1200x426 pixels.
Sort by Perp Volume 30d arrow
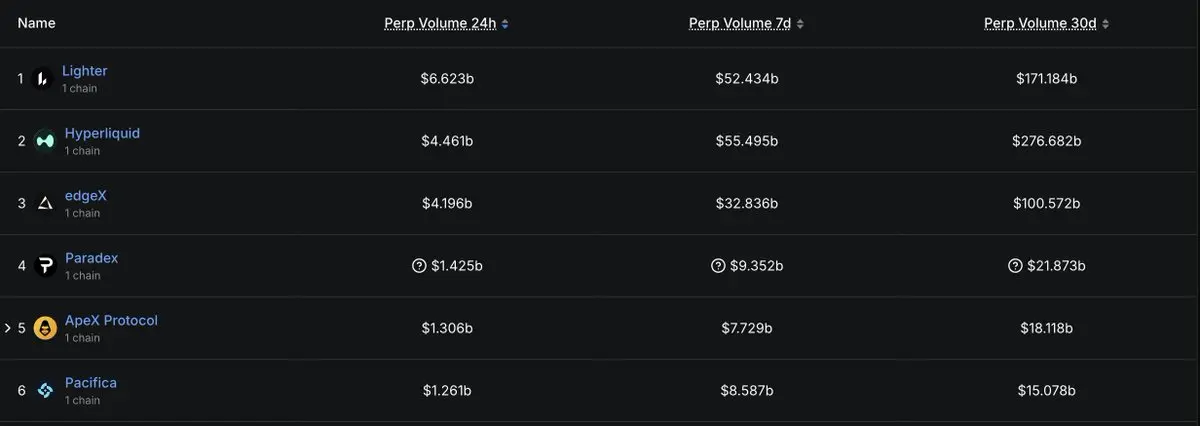click(x=1105, y=24)
